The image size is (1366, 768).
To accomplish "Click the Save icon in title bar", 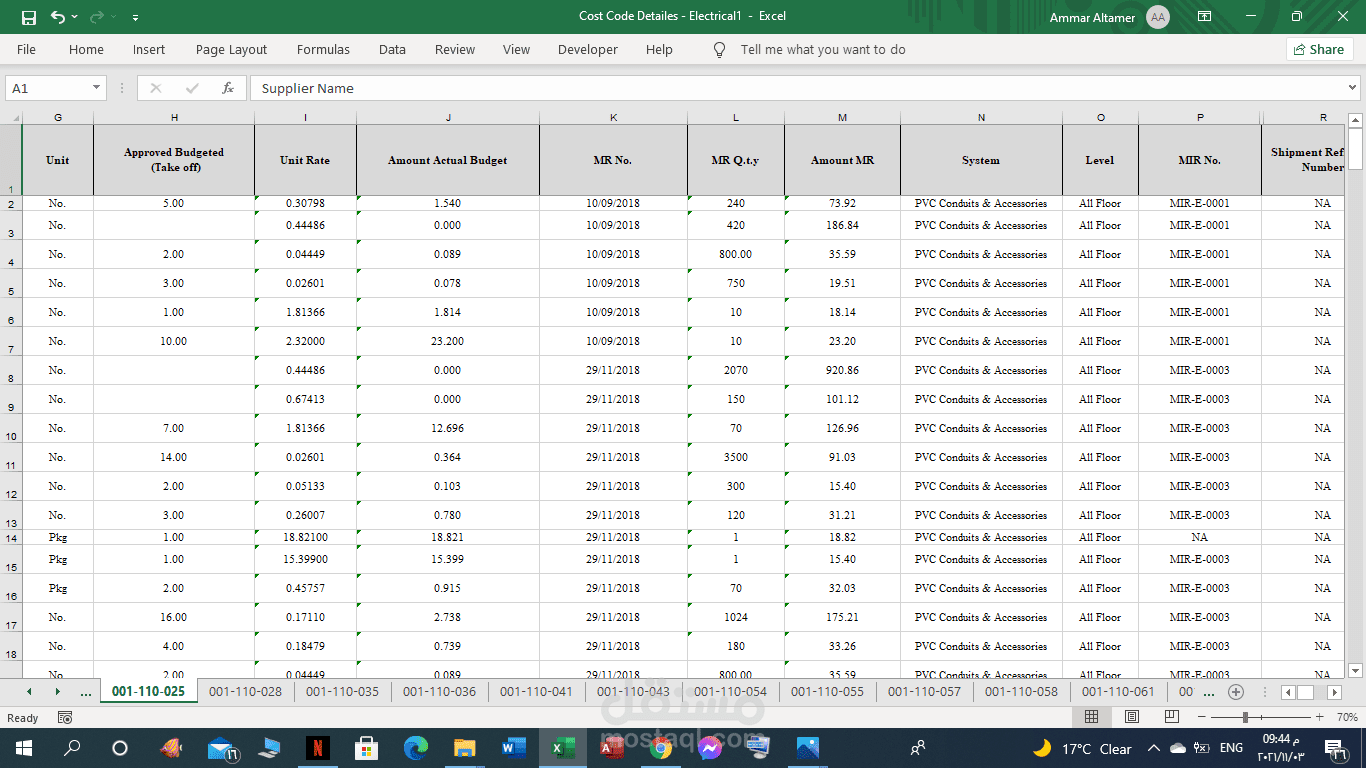I will tap(28, 17).
